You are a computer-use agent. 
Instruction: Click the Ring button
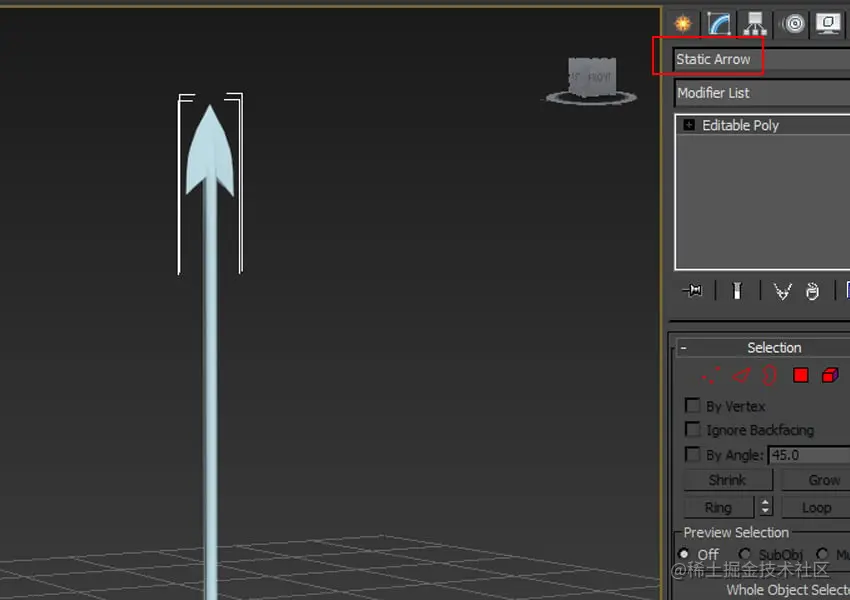(x=718, y=508)
